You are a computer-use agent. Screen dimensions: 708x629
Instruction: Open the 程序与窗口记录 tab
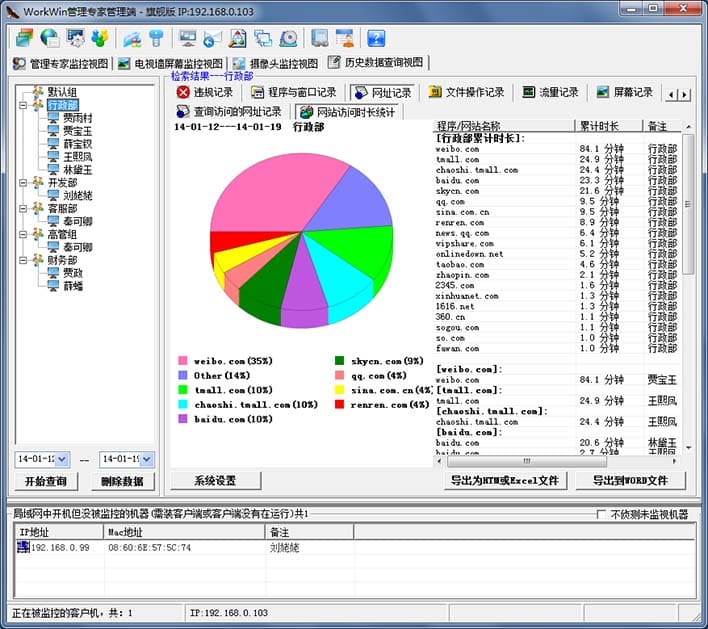(293, 92)
